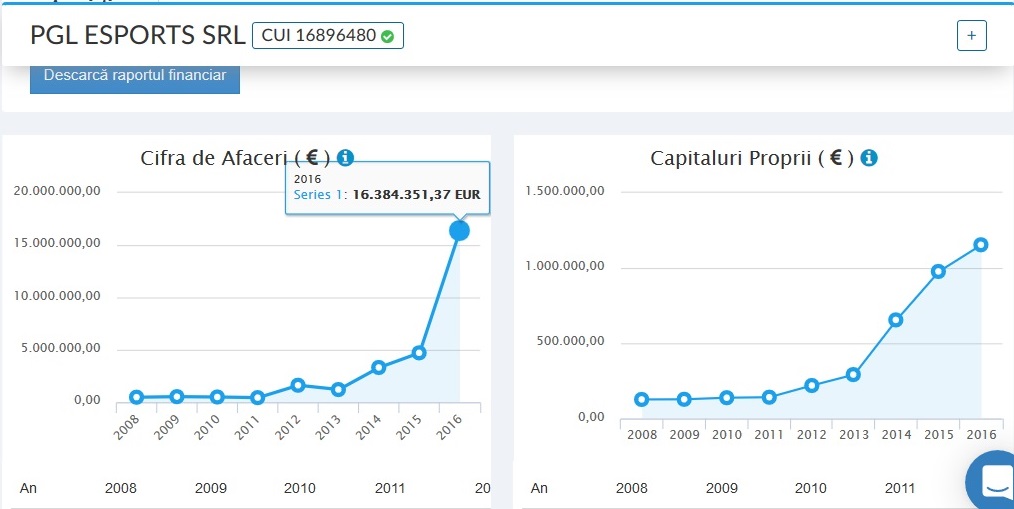Click 1.000.000,00 axis label in Capitaluri chart
1014x509 pixels.
pos(565,266)
